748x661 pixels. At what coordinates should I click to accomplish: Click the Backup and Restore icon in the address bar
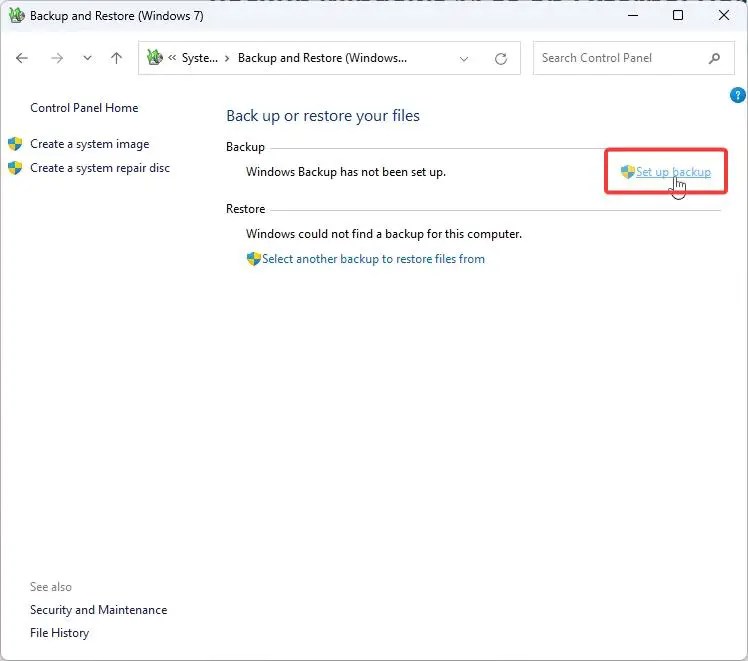(x=155, y=58)
